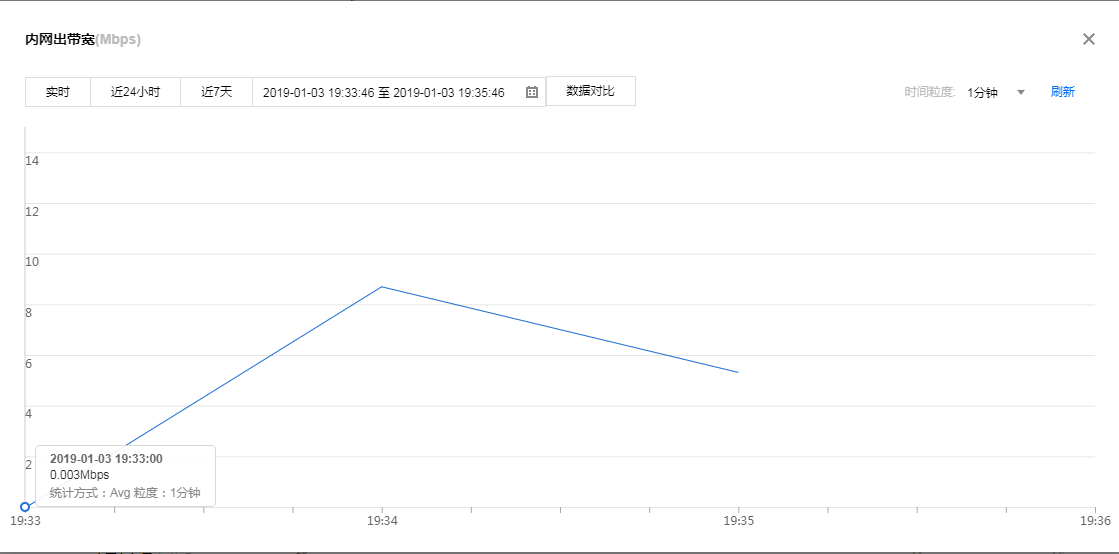
Task: Click the 14 y-axis label
Action: tap(32, 160)
